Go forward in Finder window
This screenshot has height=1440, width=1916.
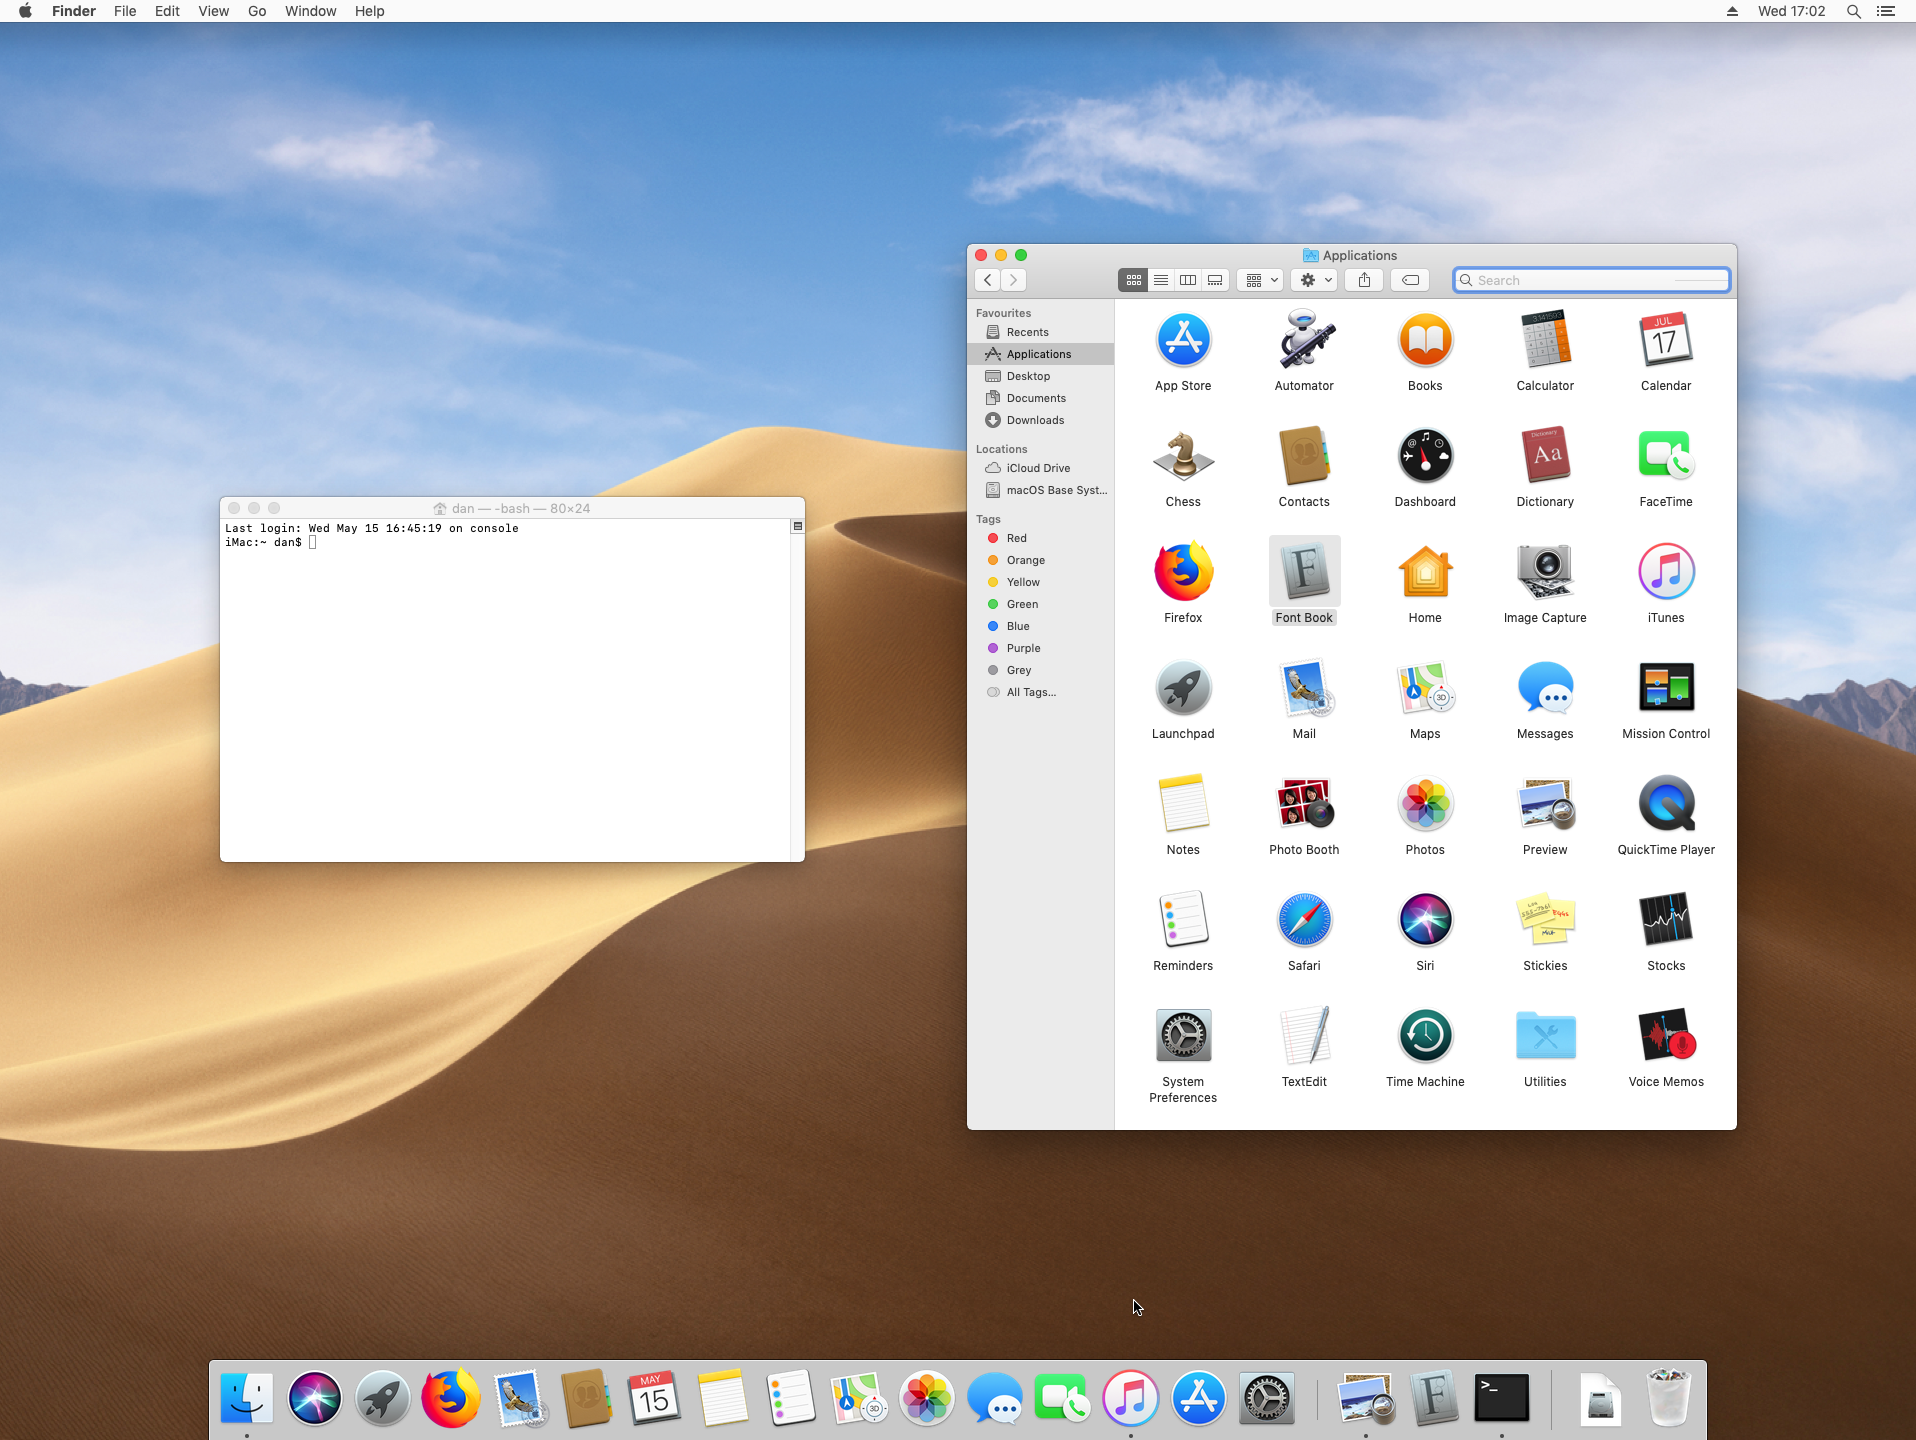[x=1014, y=280]
